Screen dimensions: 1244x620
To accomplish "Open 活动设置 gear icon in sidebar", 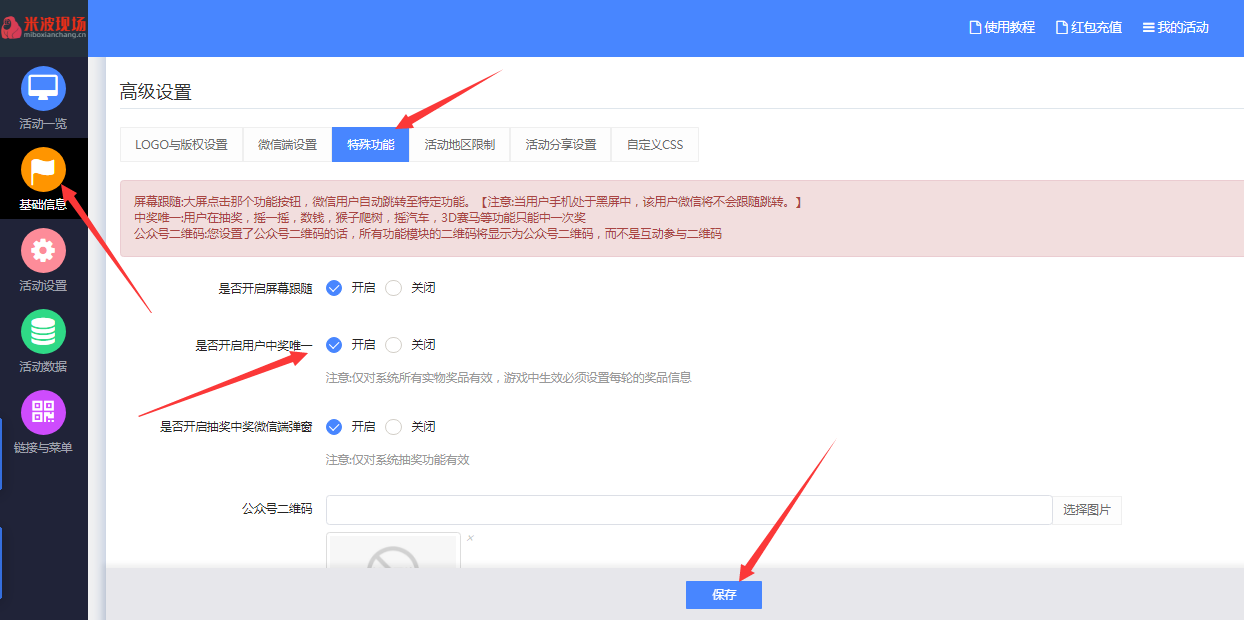I will pyautogui.click(x=43, y=251).
